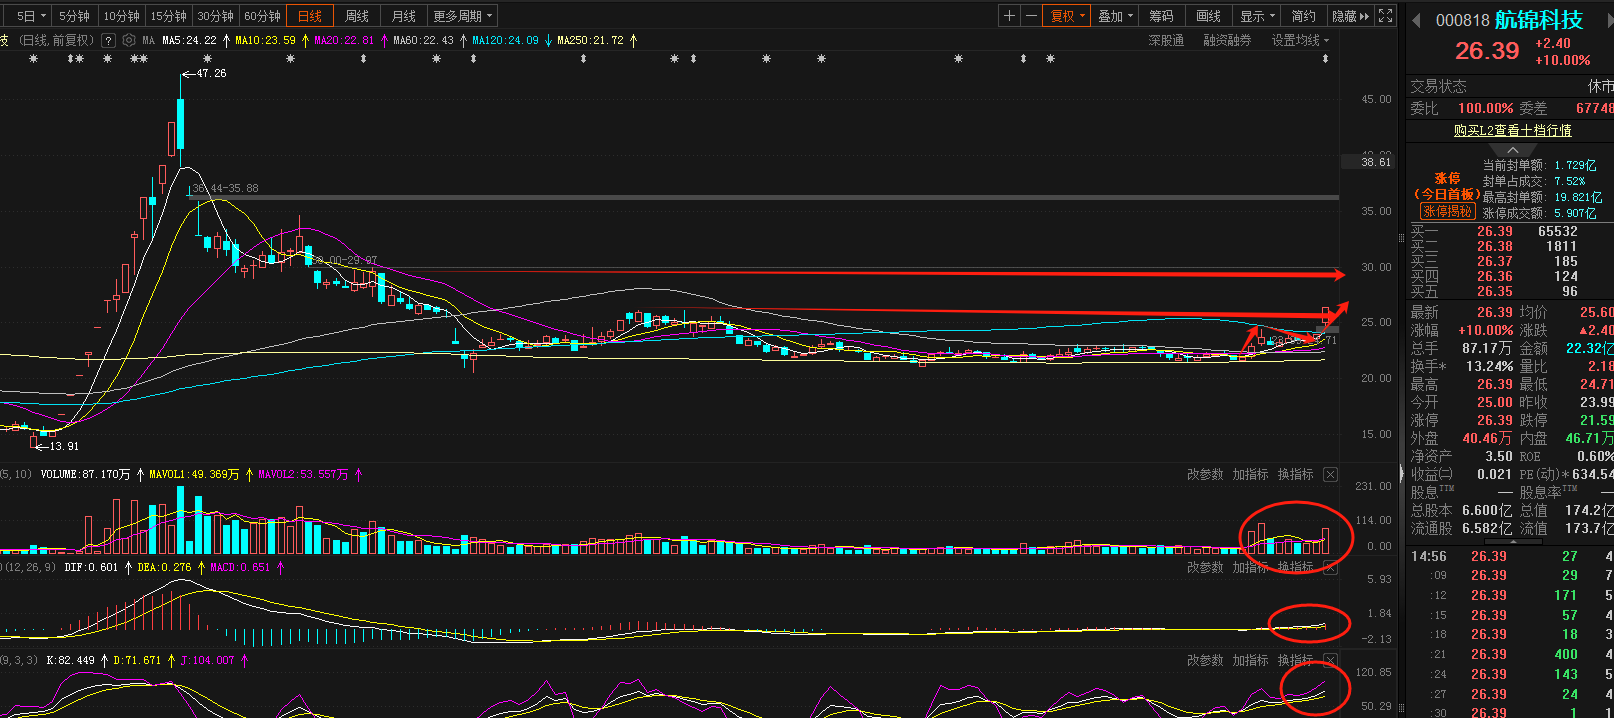Toggle the 筹码 chip distribution panel
The height and width of the screenshot is (718, 1614).
(x=1161, y=16)
